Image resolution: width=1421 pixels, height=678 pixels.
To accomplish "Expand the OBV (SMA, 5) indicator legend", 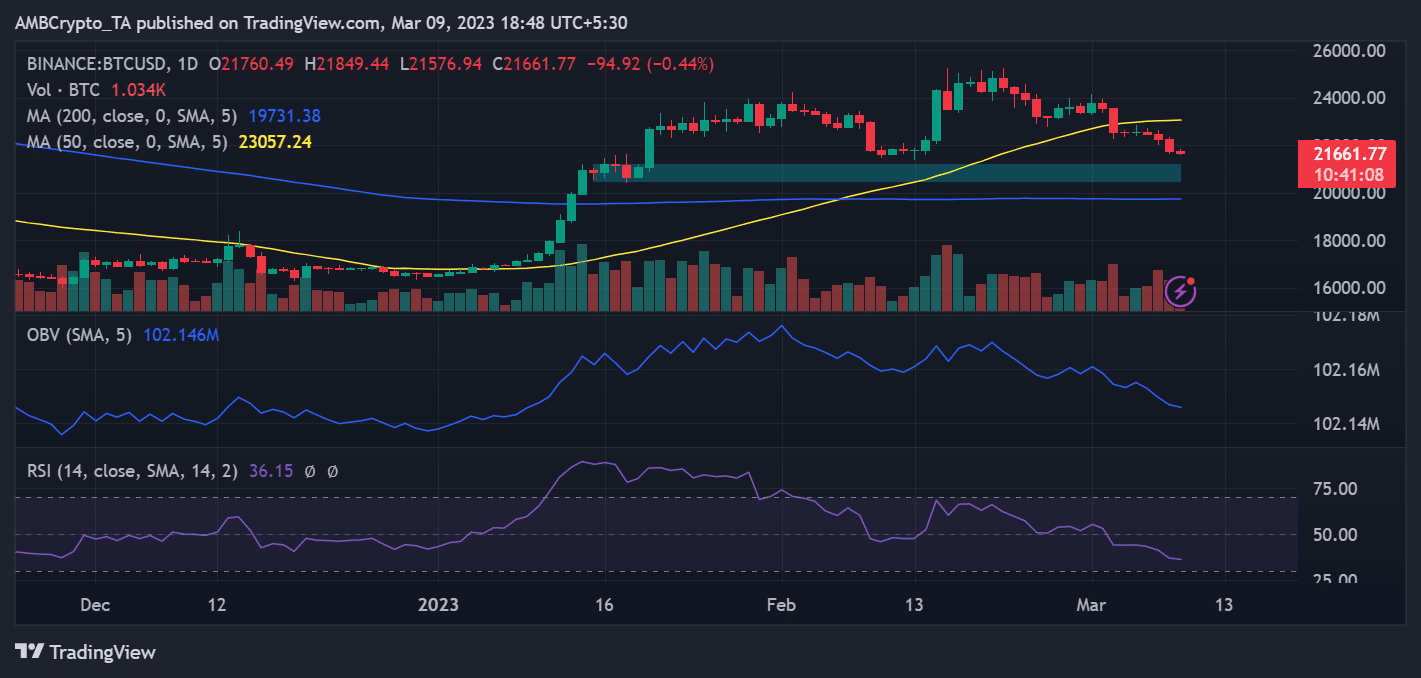I will 80,334.
